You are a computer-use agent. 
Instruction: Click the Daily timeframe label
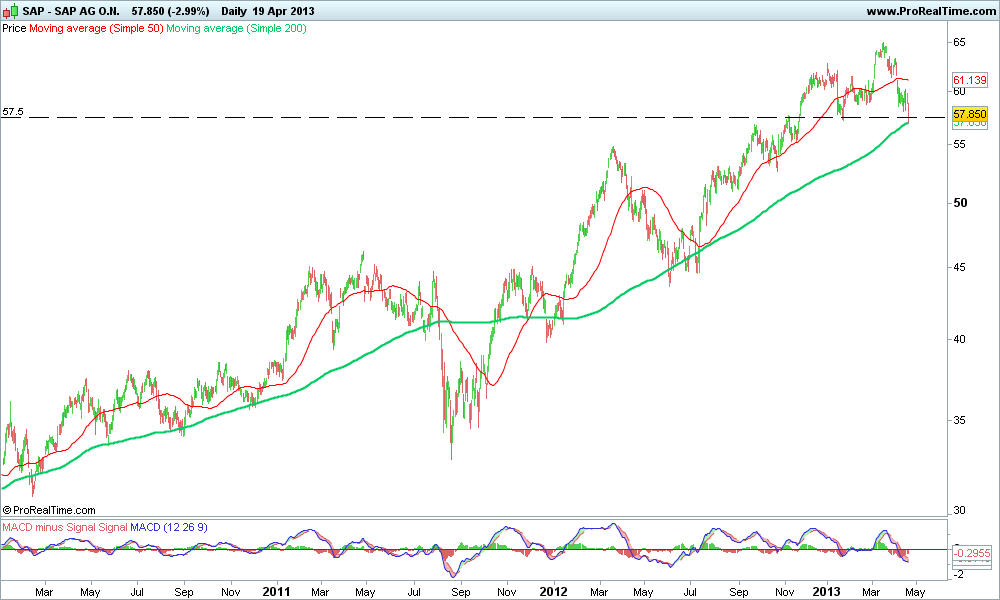[234, 11]
